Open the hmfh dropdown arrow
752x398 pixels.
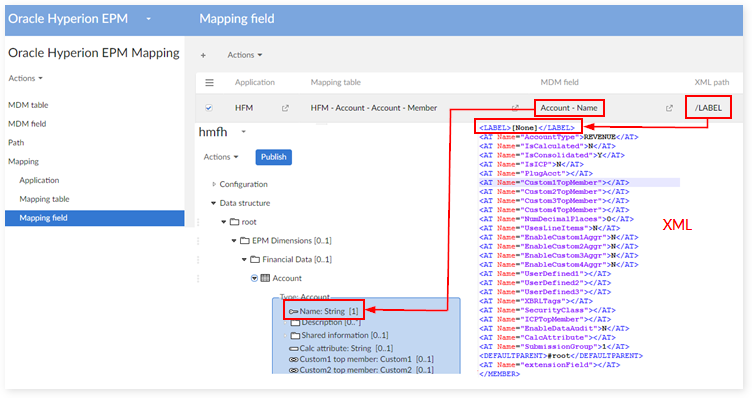pos(243,132)
